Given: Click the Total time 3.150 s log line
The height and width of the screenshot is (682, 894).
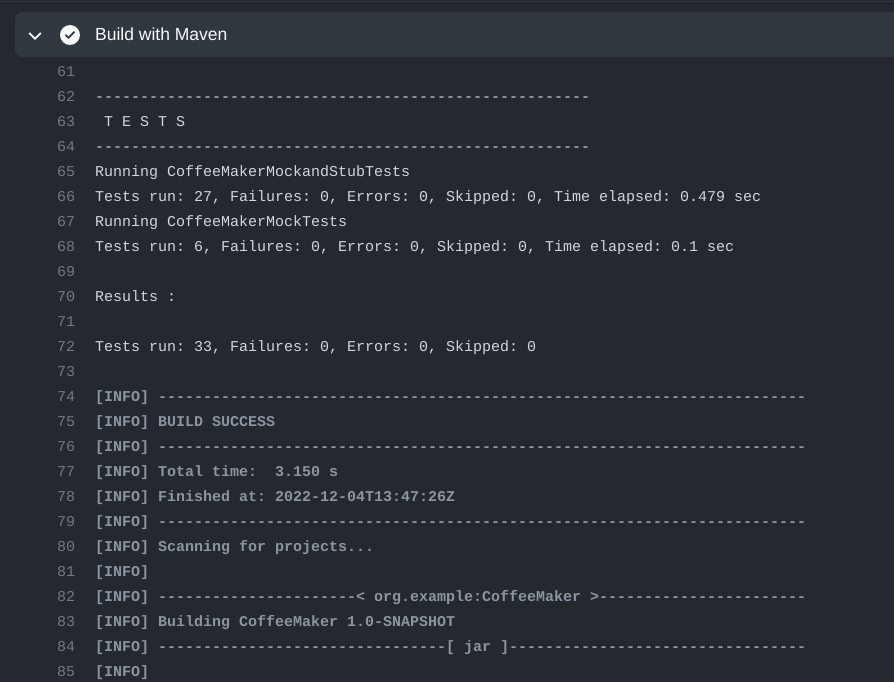Looking at the screenshot, I should (216, 471).
